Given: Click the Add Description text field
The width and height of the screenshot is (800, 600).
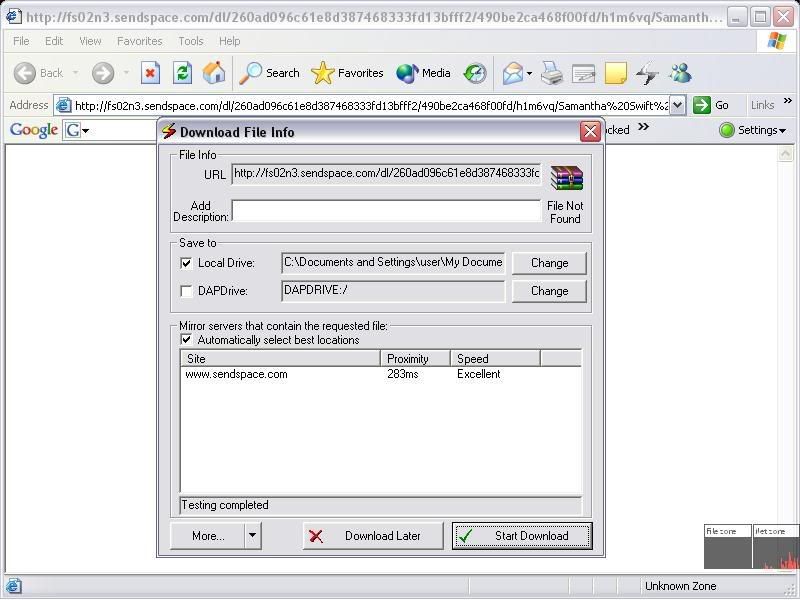Looking at the screenshot, I should pos(386,210).
